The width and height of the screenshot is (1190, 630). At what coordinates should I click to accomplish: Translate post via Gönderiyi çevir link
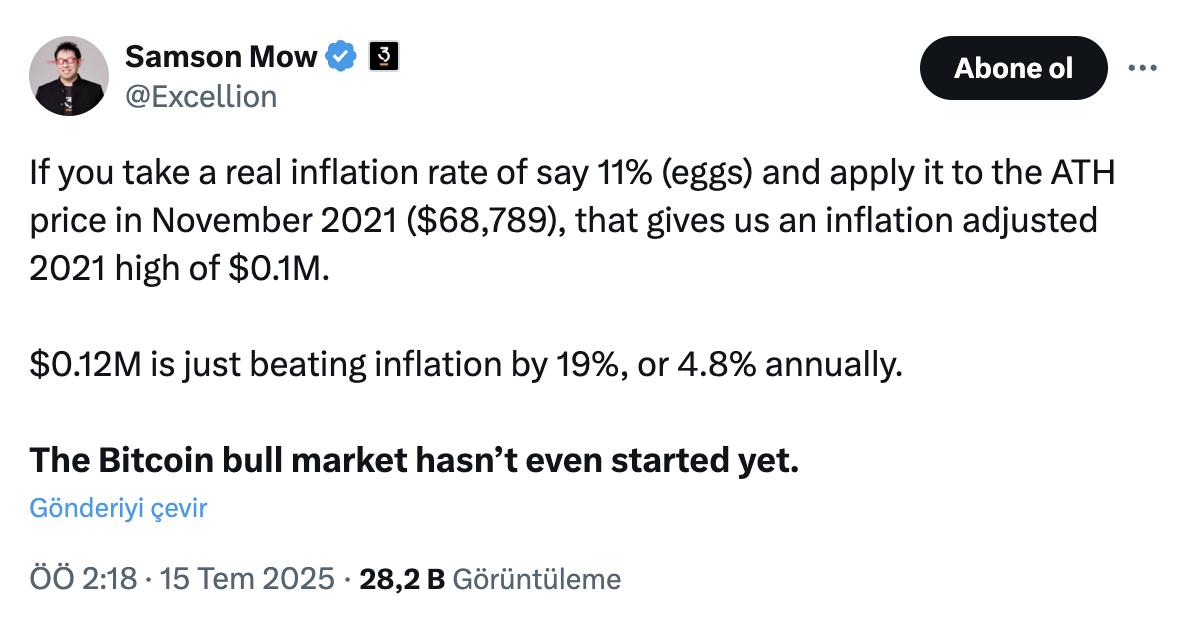118,508
